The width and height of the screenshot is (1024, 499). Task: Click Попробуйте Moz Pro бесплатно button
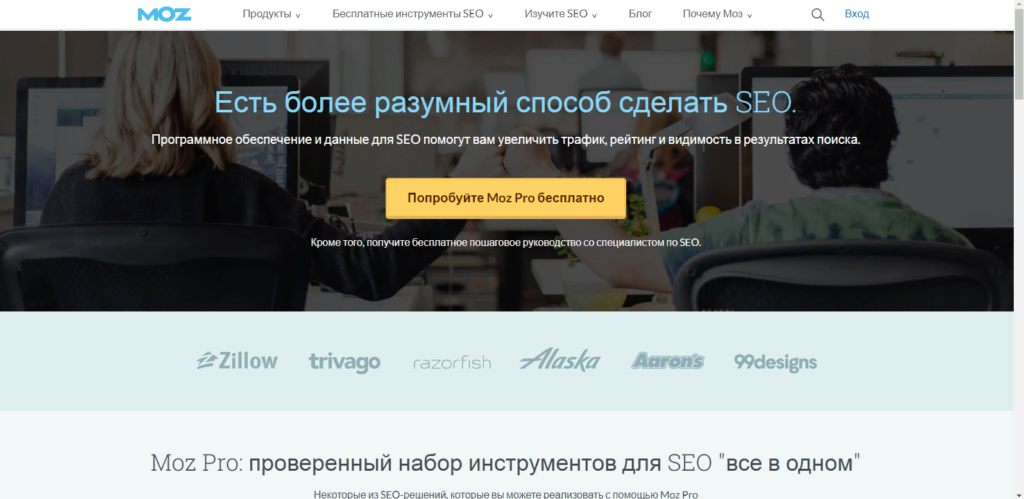505,198
